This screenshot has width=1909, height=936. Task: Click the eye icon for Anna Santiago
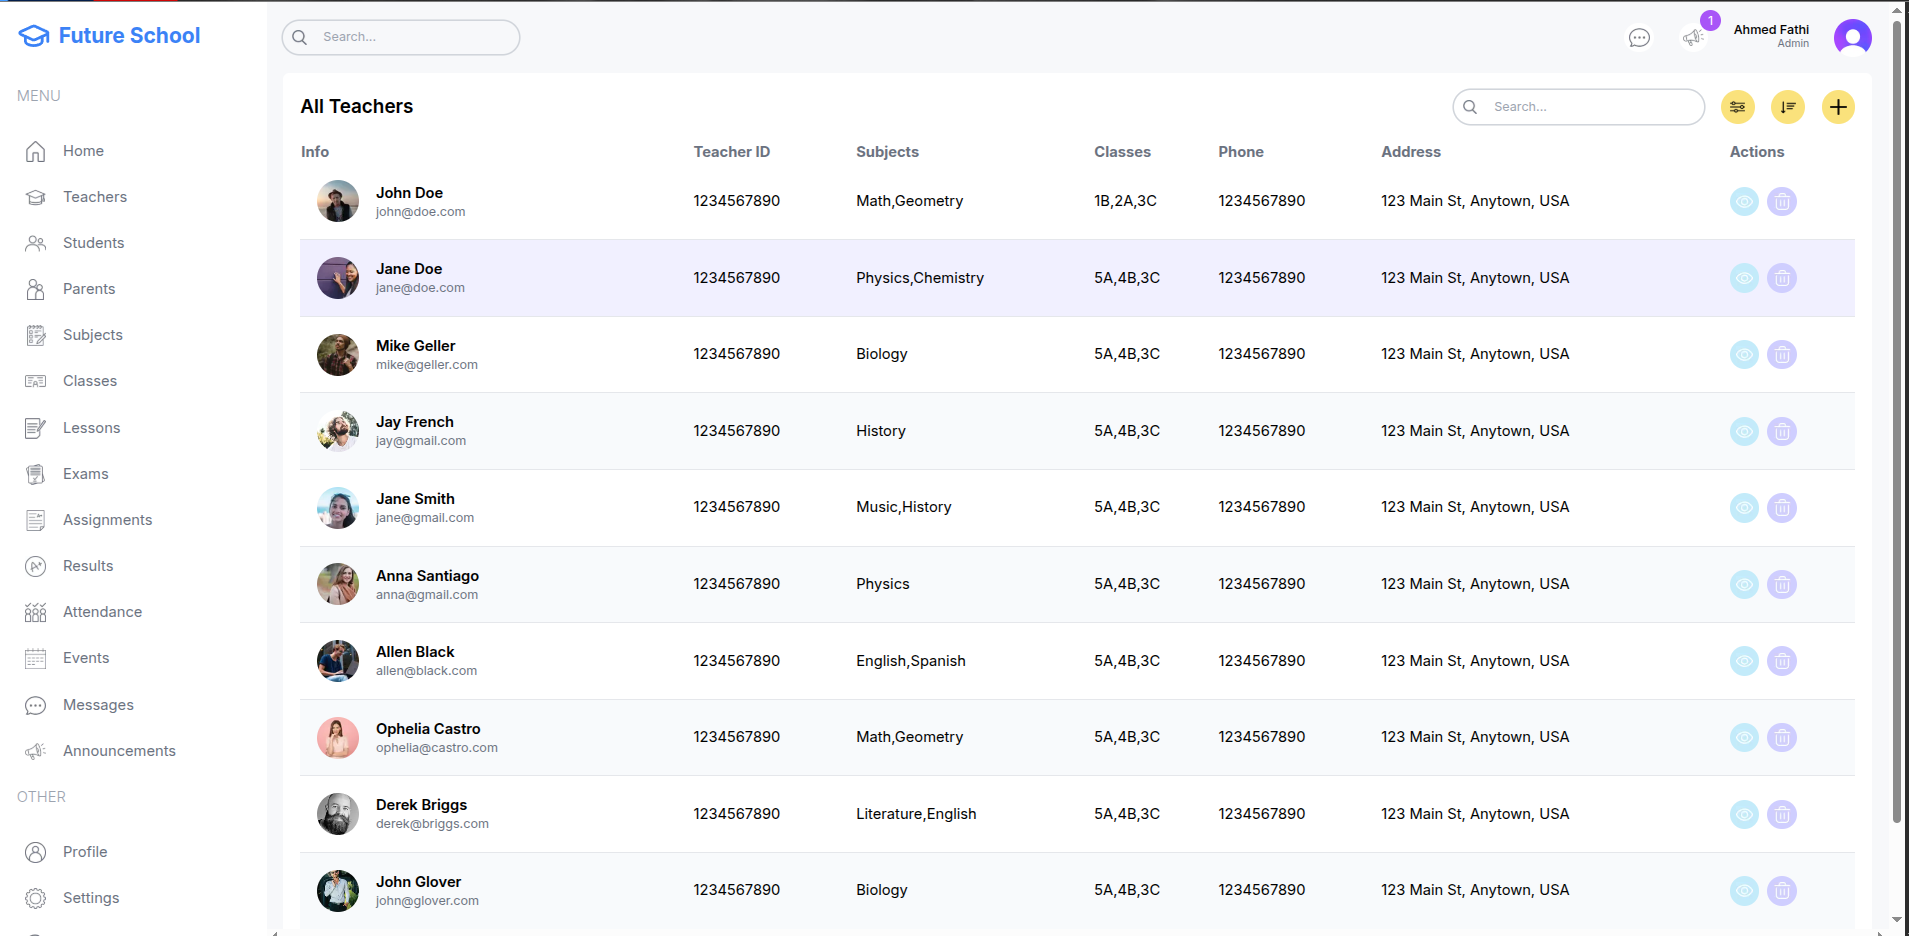pos(1744,585)
